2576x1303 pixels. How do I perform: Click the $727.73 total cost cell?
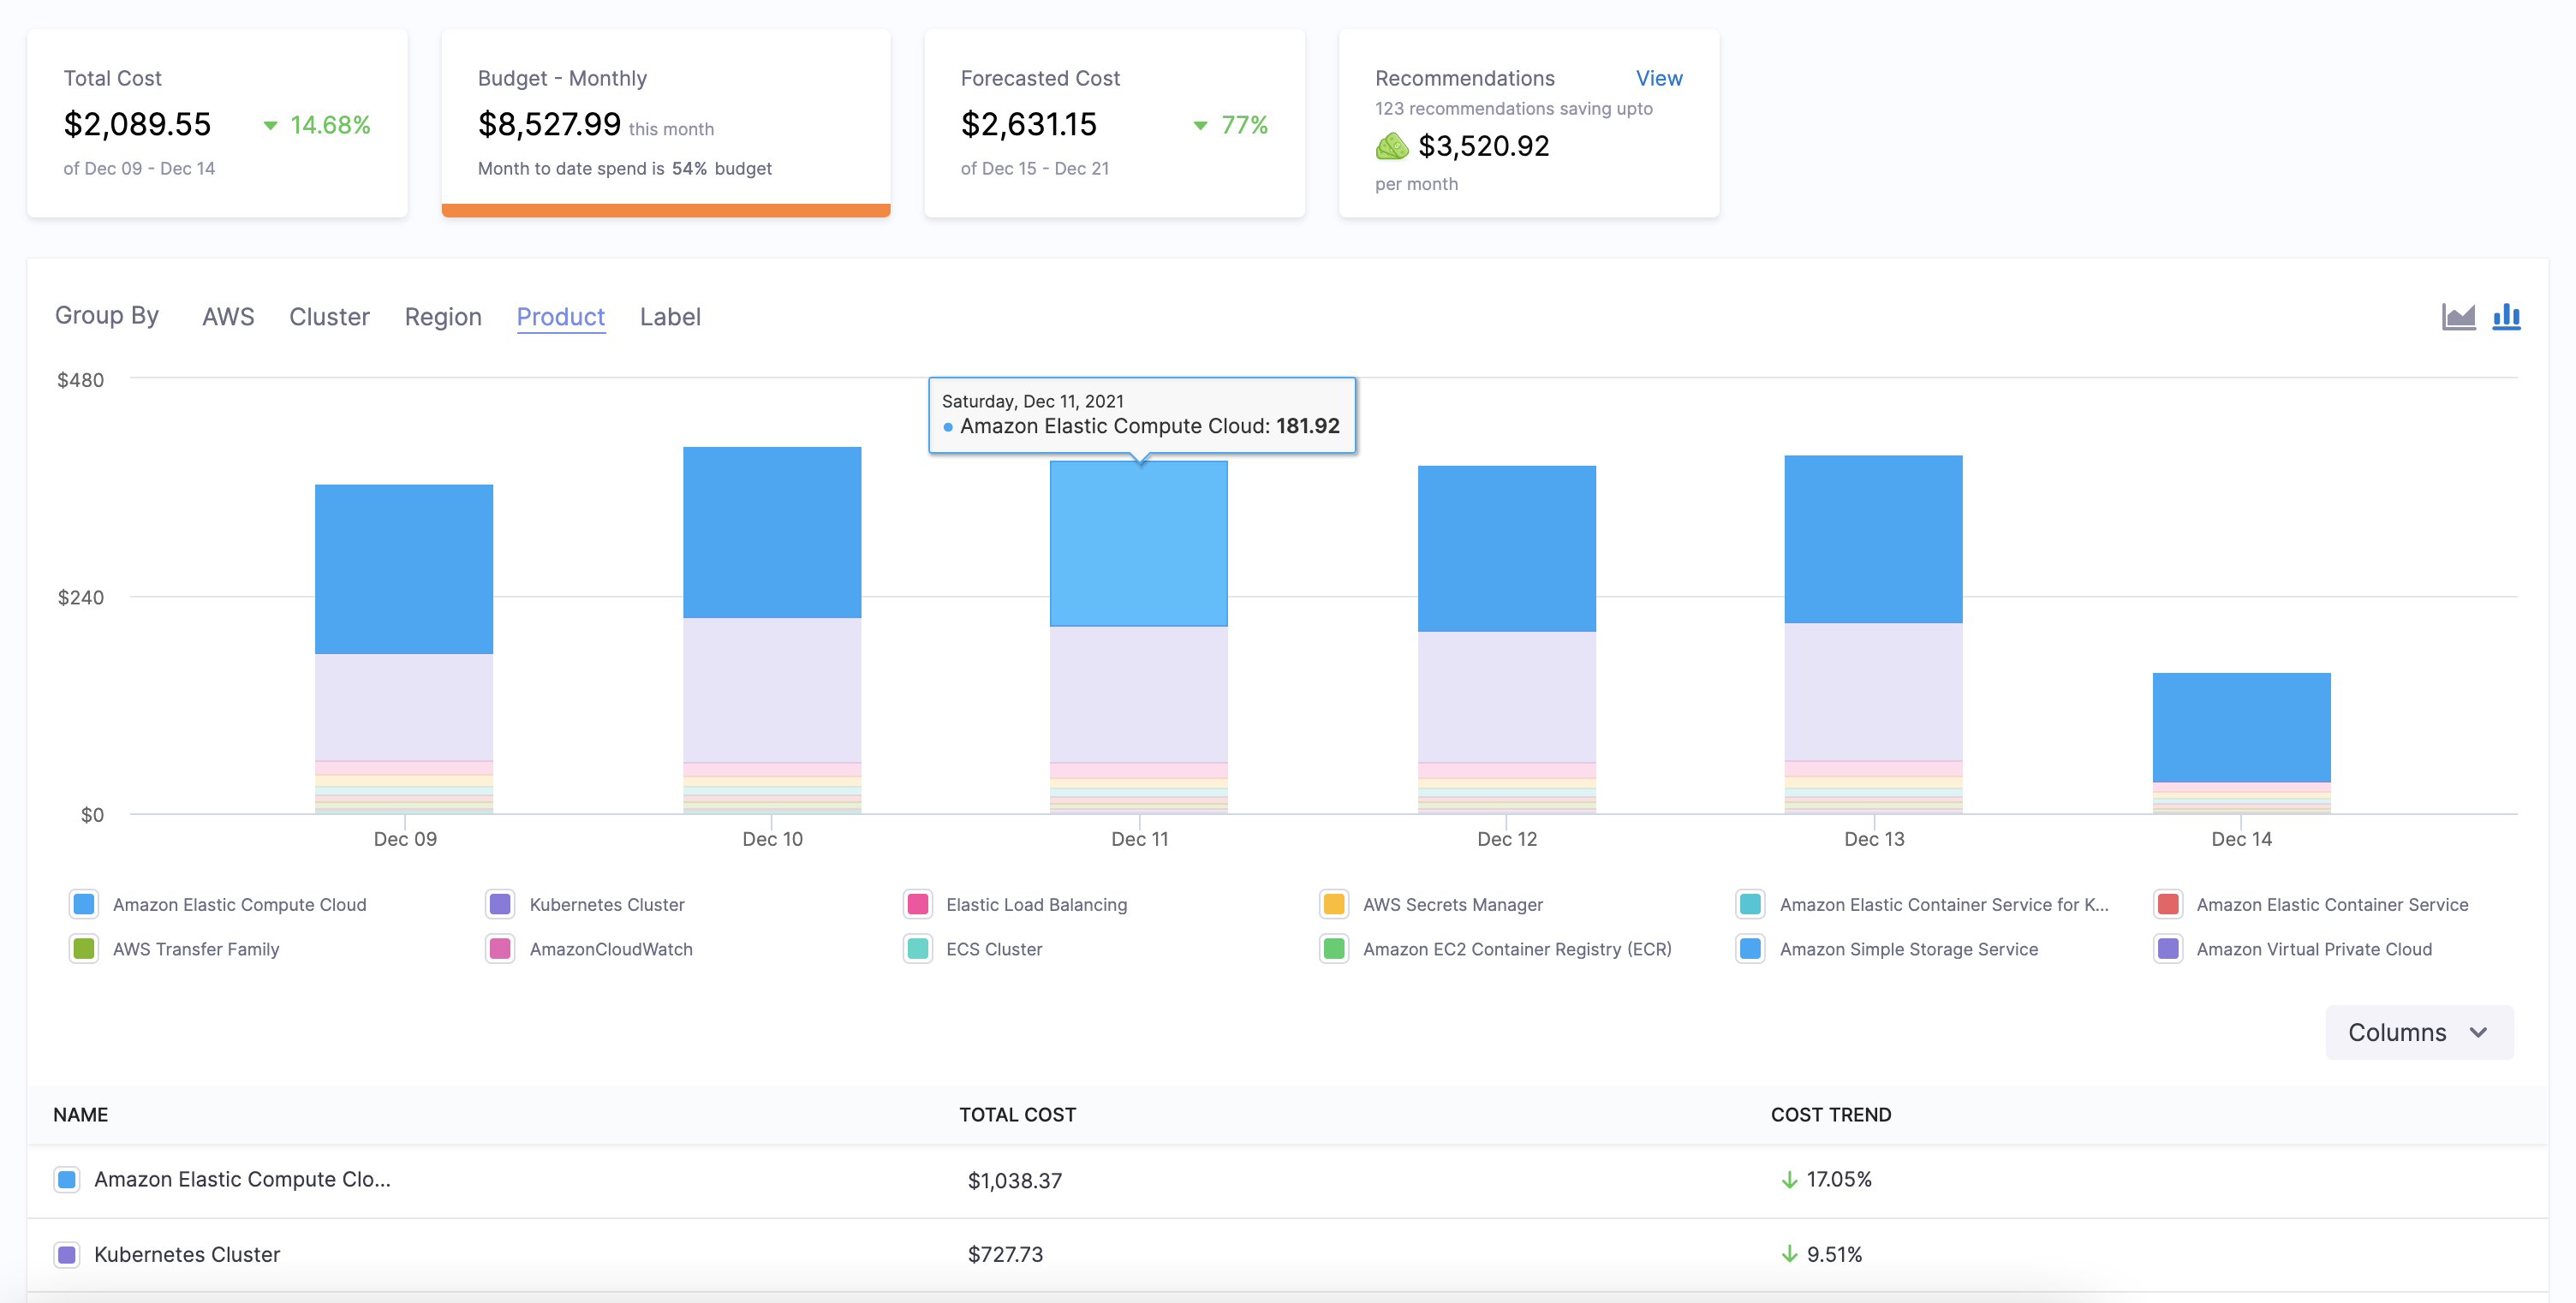click(1005, 1255)
